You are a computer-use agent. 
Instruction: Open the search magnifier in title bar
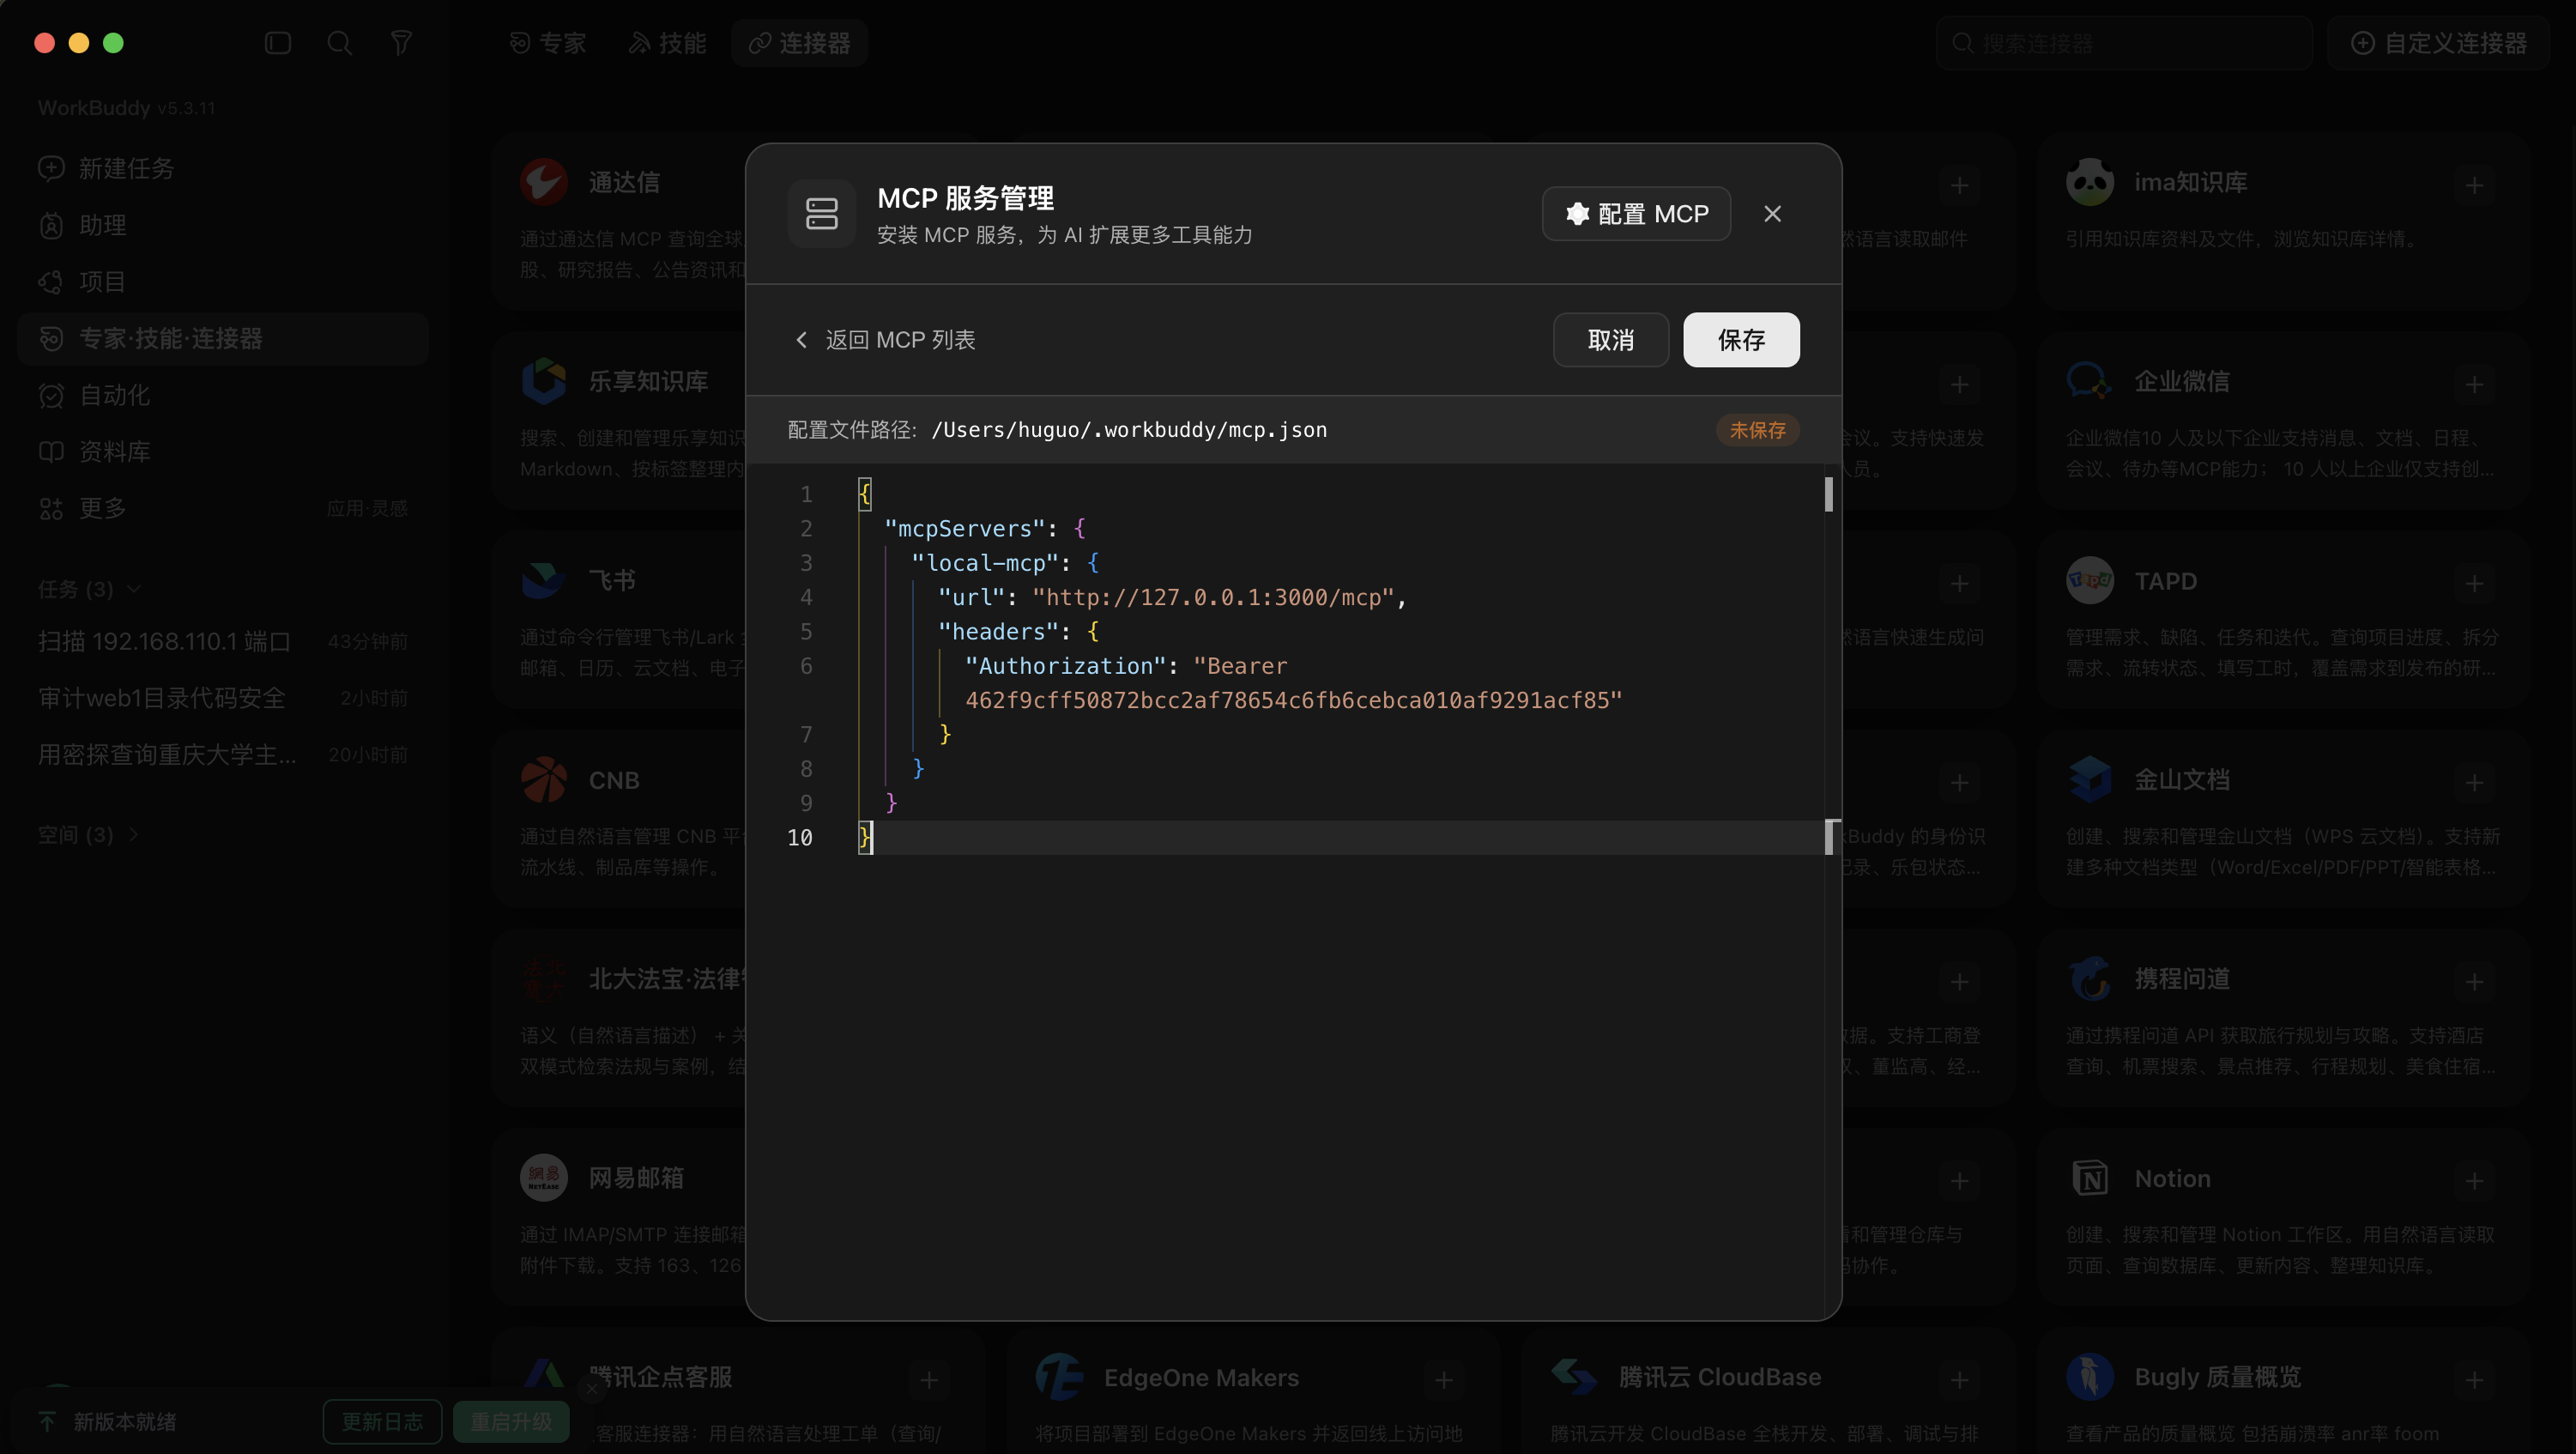(x=339, y=43)
